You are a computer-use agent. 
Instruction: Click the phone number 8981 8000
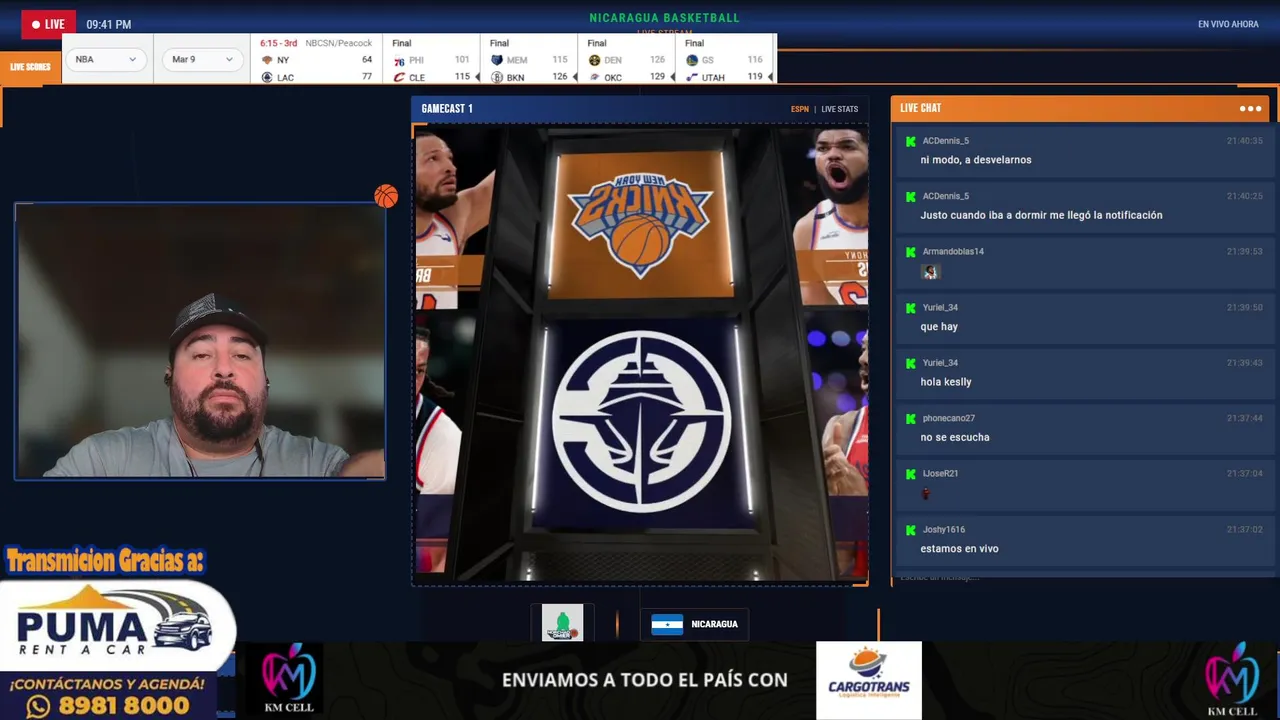(x=124, y=706)
